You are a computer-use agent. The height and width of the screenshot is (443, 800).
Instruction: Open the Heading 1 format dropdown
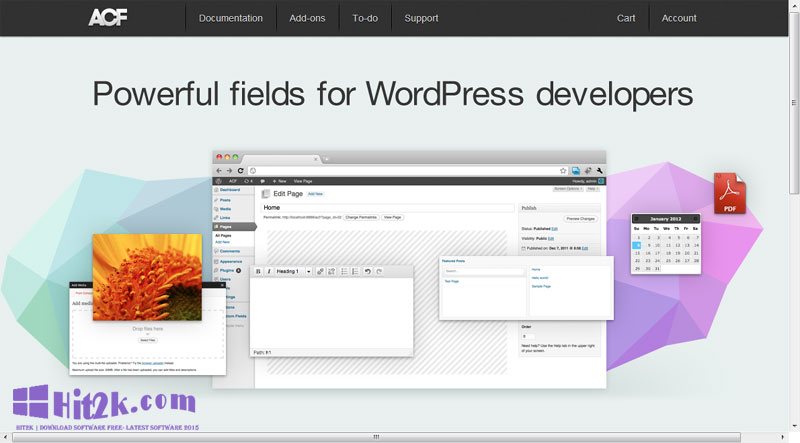pyautogui.click(x=293, y=272)
